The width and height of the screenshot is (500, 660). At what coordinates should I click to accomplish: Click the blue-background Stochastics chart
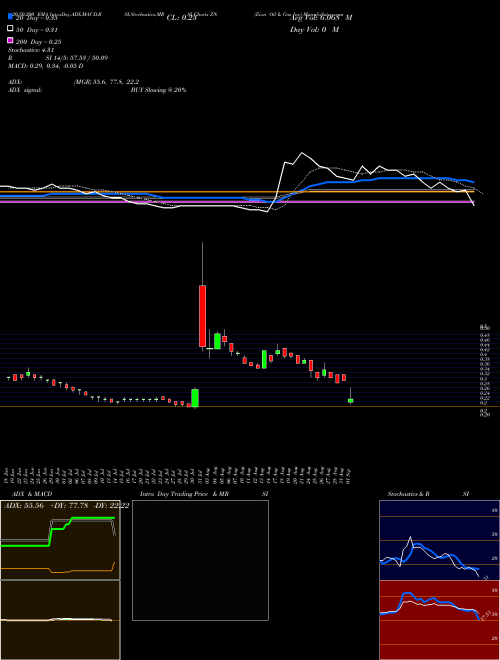(439, 540)
